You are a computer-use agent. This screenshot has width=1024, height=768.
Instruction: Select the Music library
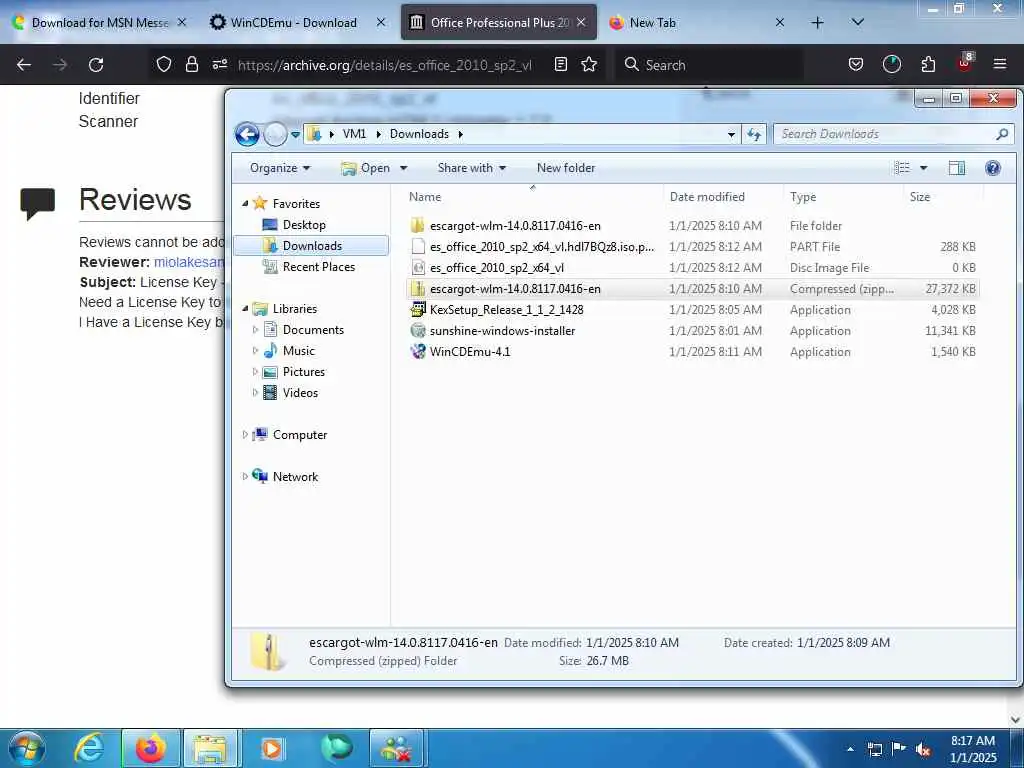(x=298, y=351)
